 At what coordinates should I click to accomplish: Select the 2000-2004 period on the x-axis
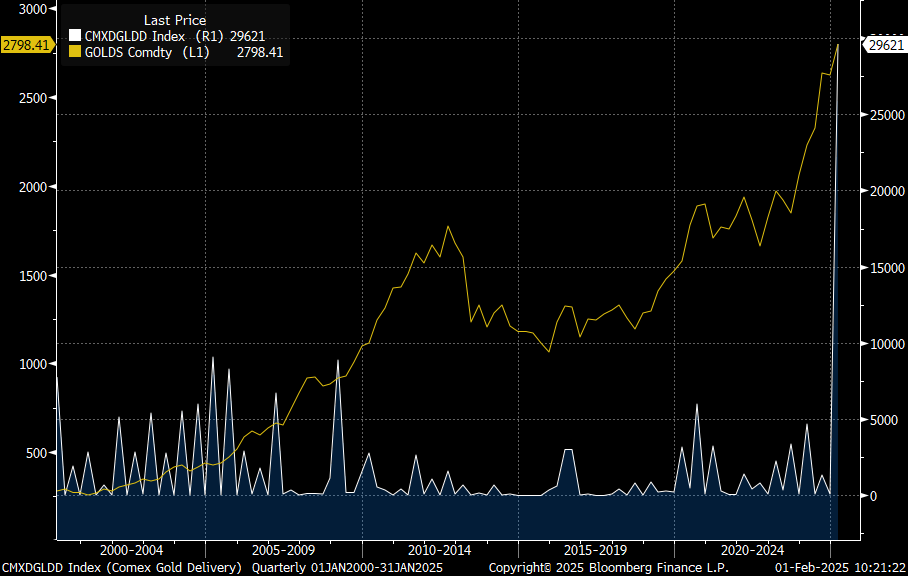pyautogui.click(x=131, y=549)
